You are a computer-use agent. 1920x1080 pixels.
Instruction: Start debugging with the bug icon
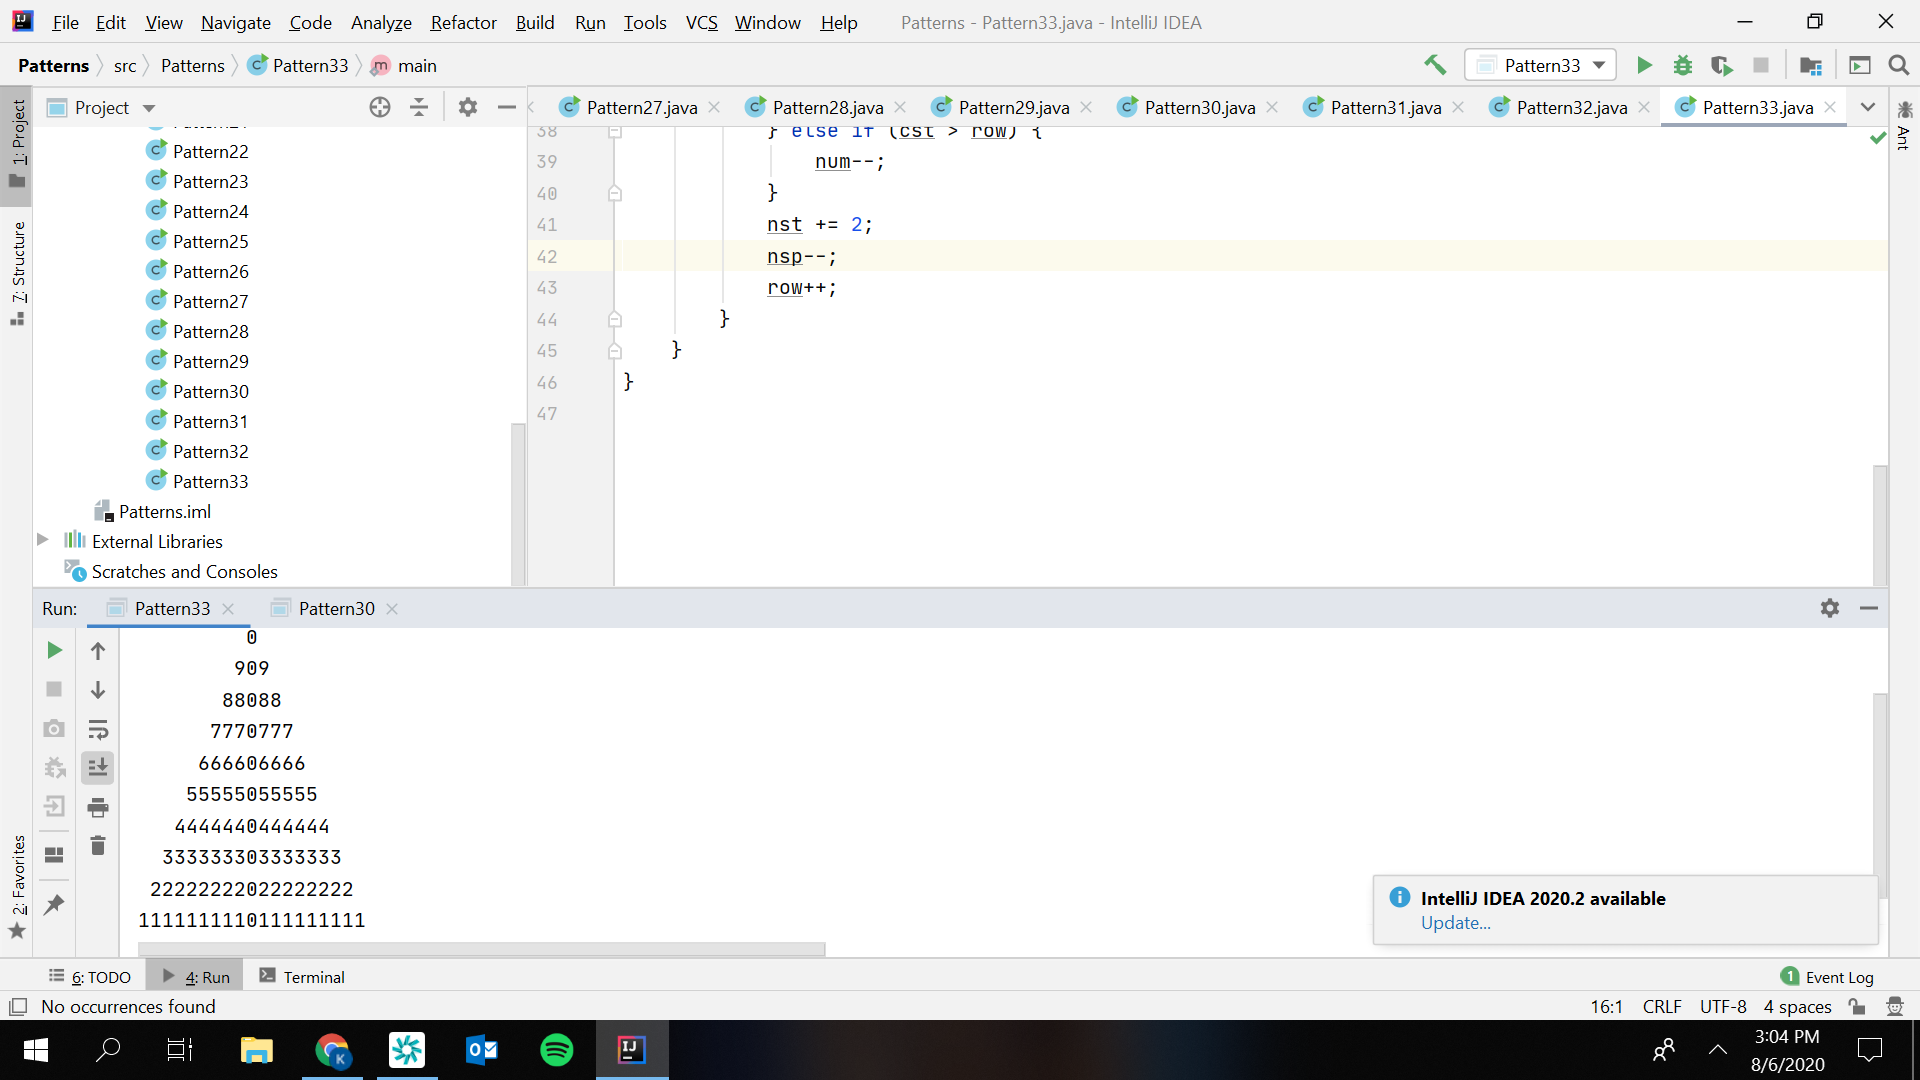1683,65
